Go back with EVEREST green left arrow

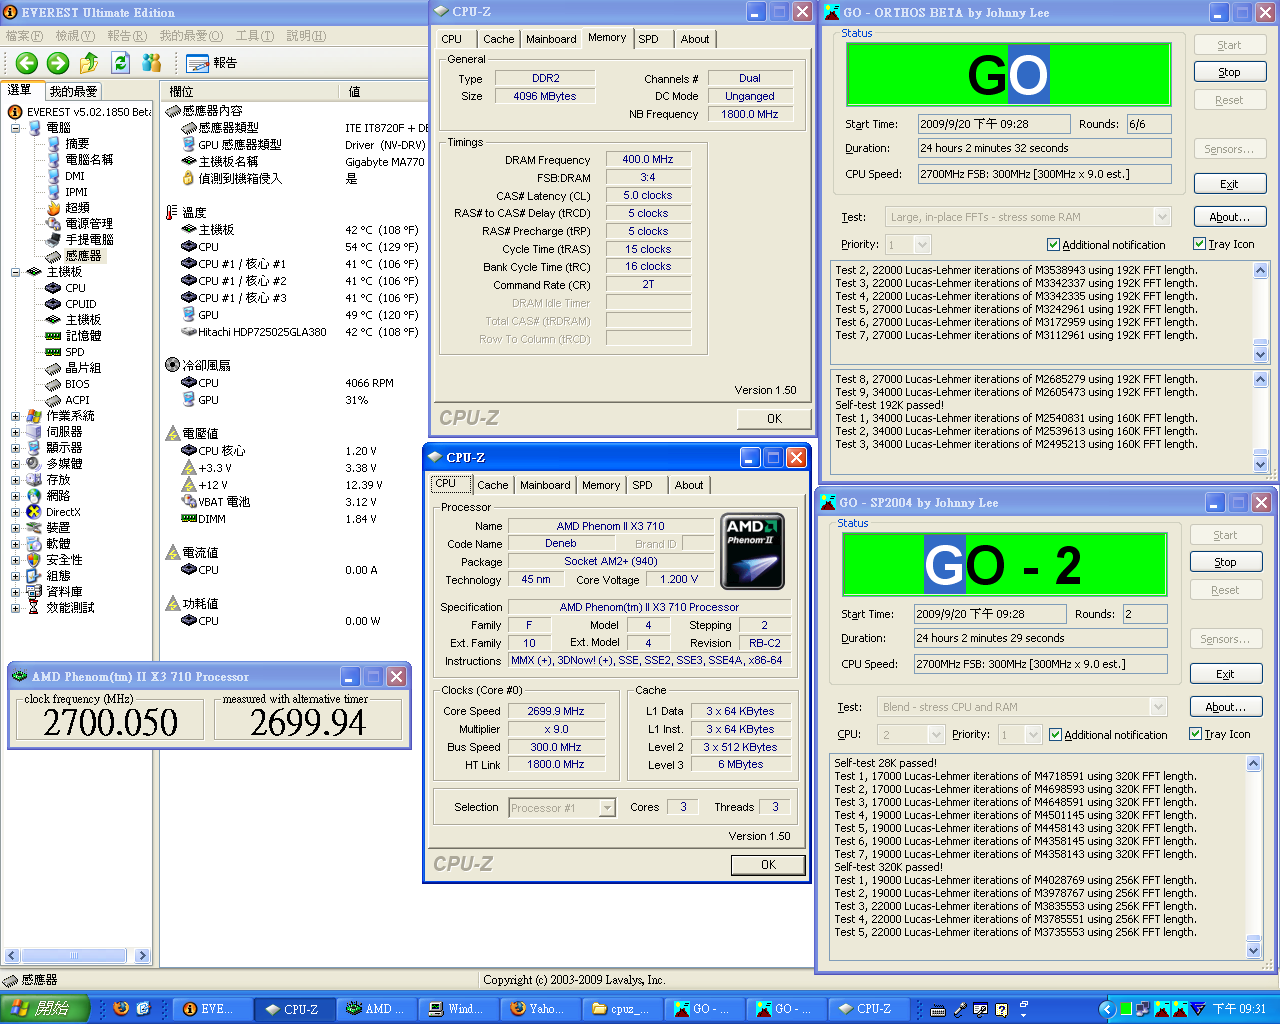click(x=27, y=63)
